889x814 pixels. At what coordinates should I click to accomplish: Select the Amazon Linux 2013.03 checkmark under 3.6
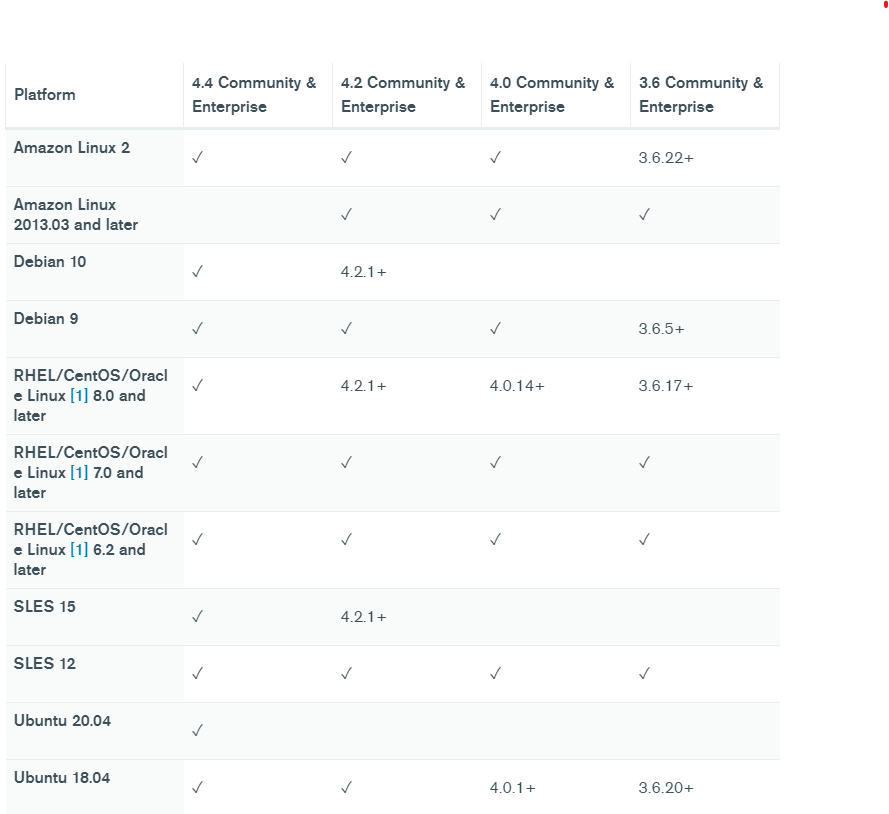(645, 214)
